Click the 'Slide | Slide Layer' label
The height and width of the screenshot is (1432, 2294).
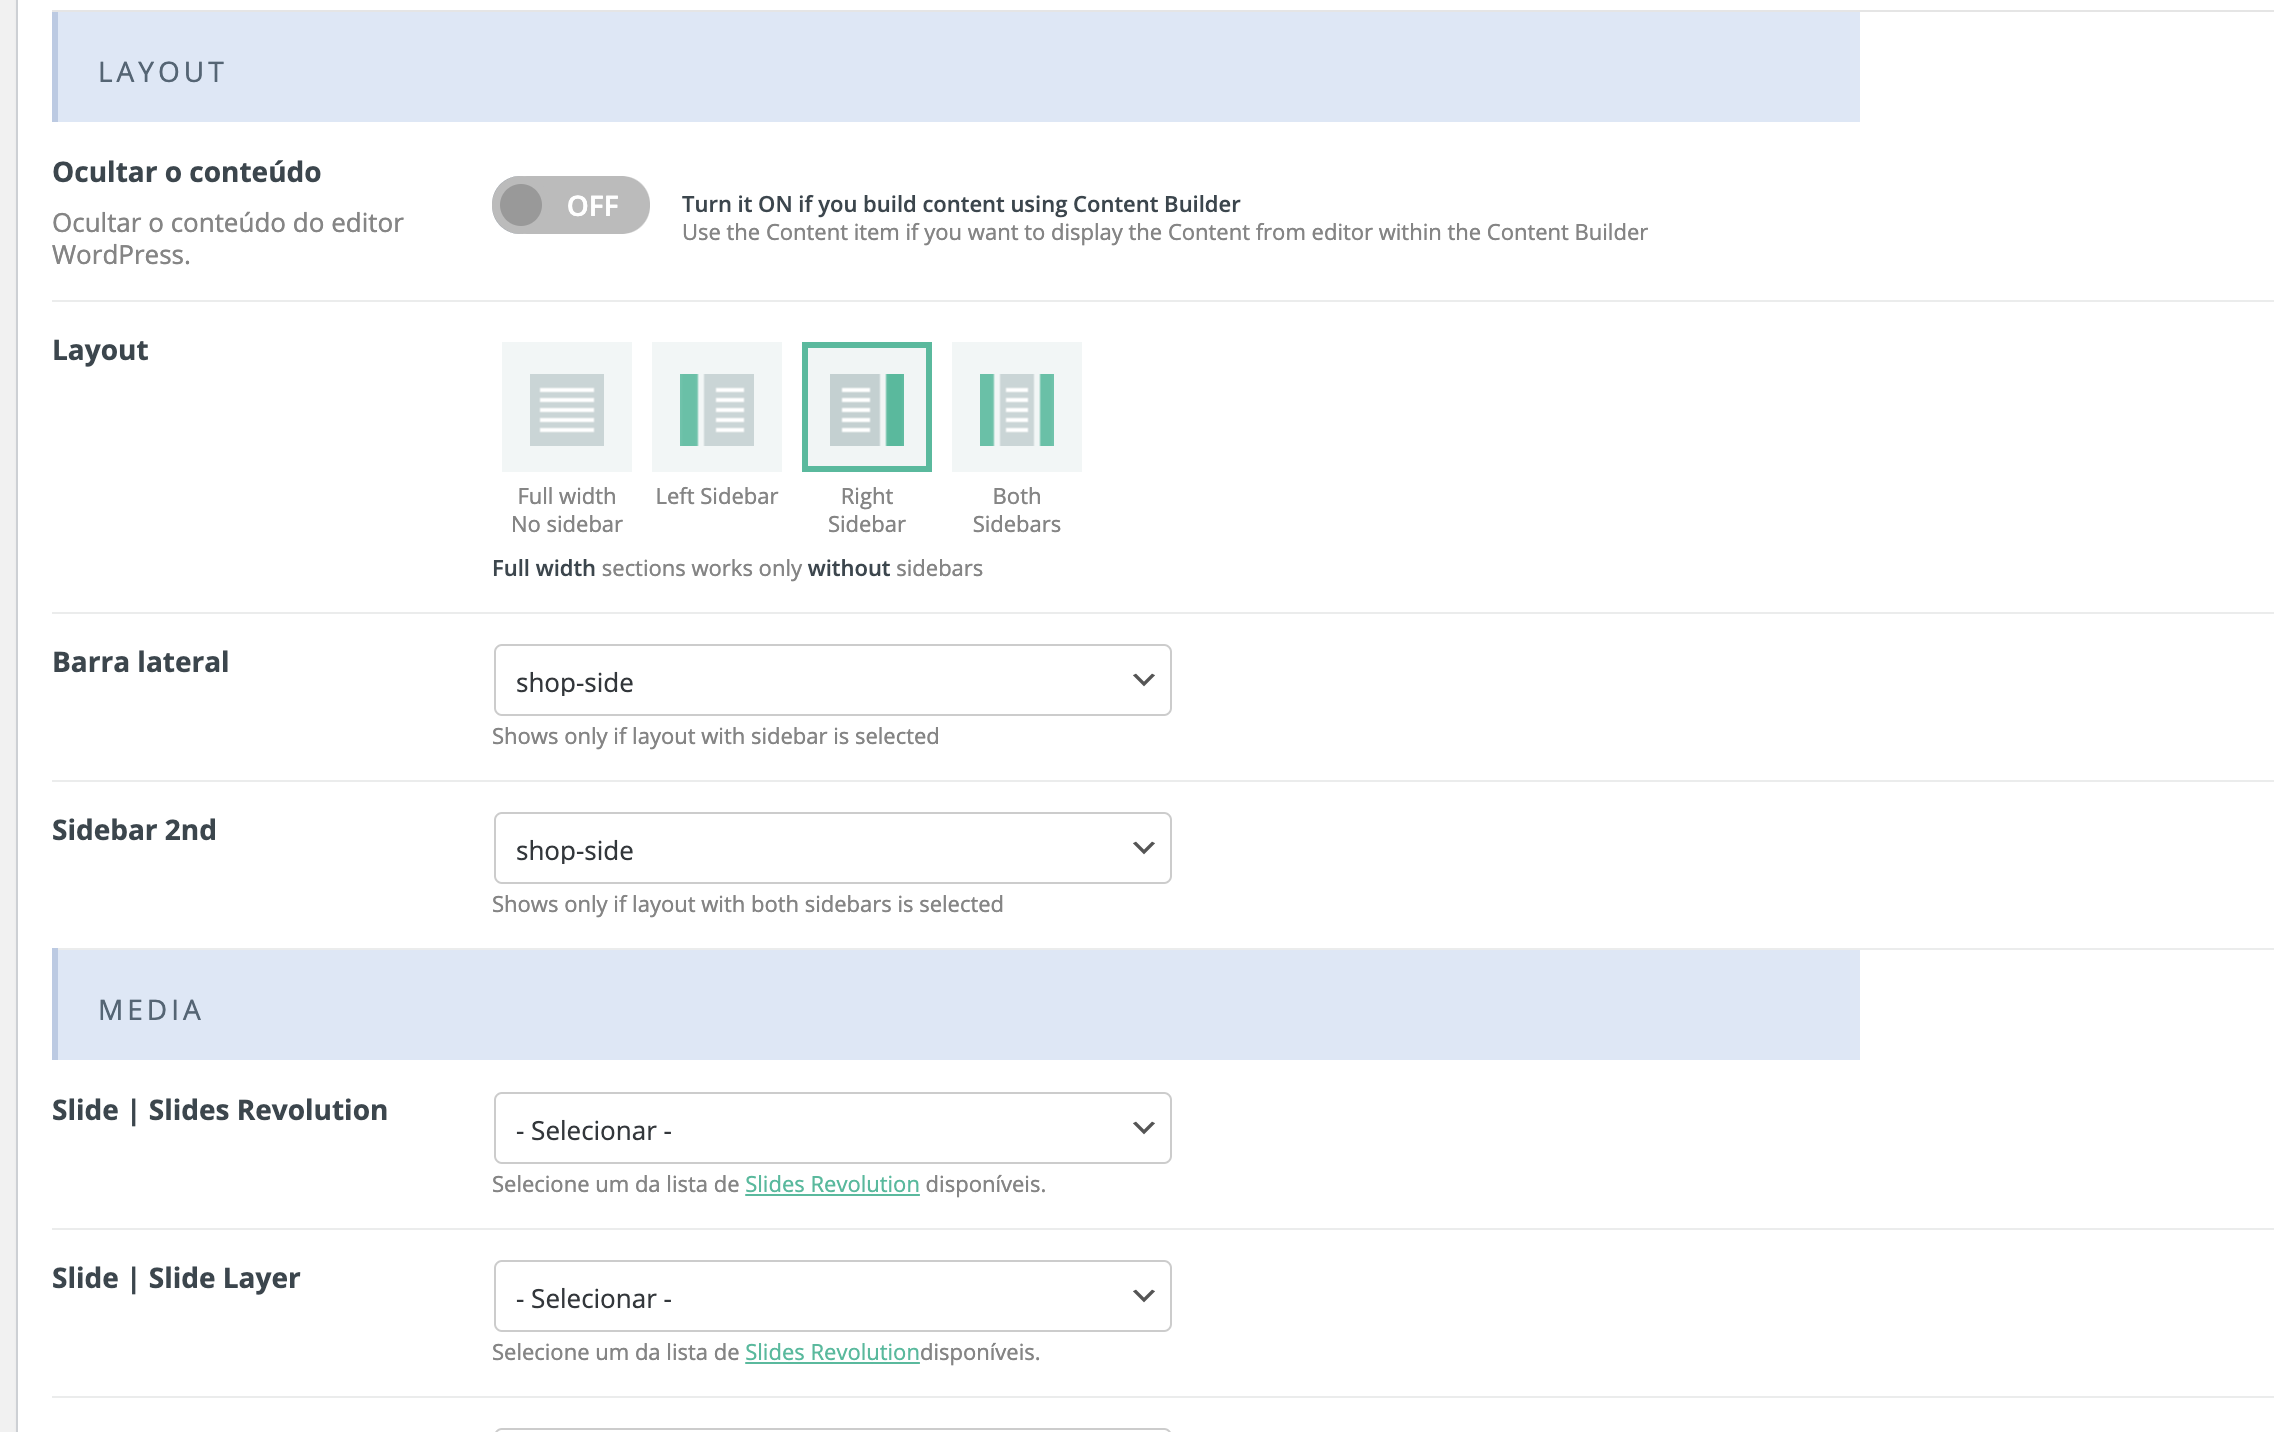tap(176, 1278)
